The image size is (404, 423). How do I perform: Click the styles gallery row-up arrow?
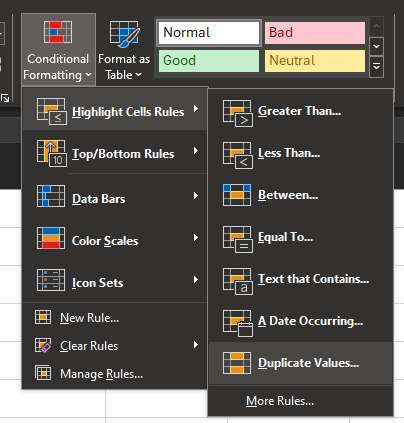click(x=376, y=26)
